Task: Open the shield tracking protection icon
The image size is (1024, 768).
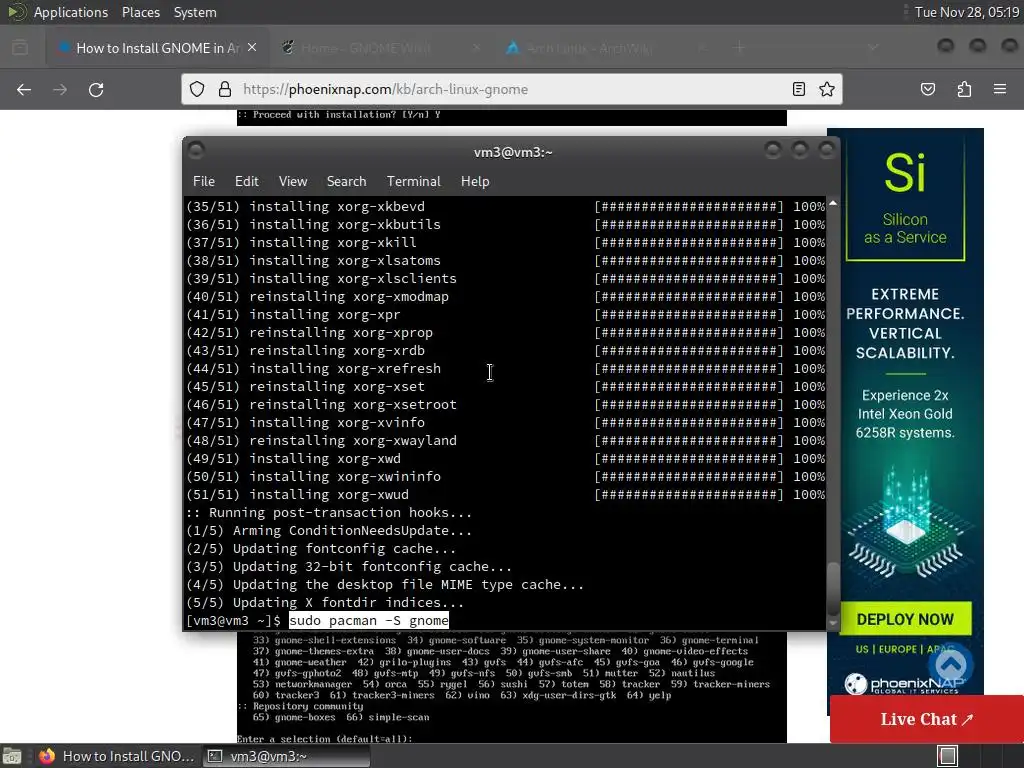Action: tap(197, 89)
